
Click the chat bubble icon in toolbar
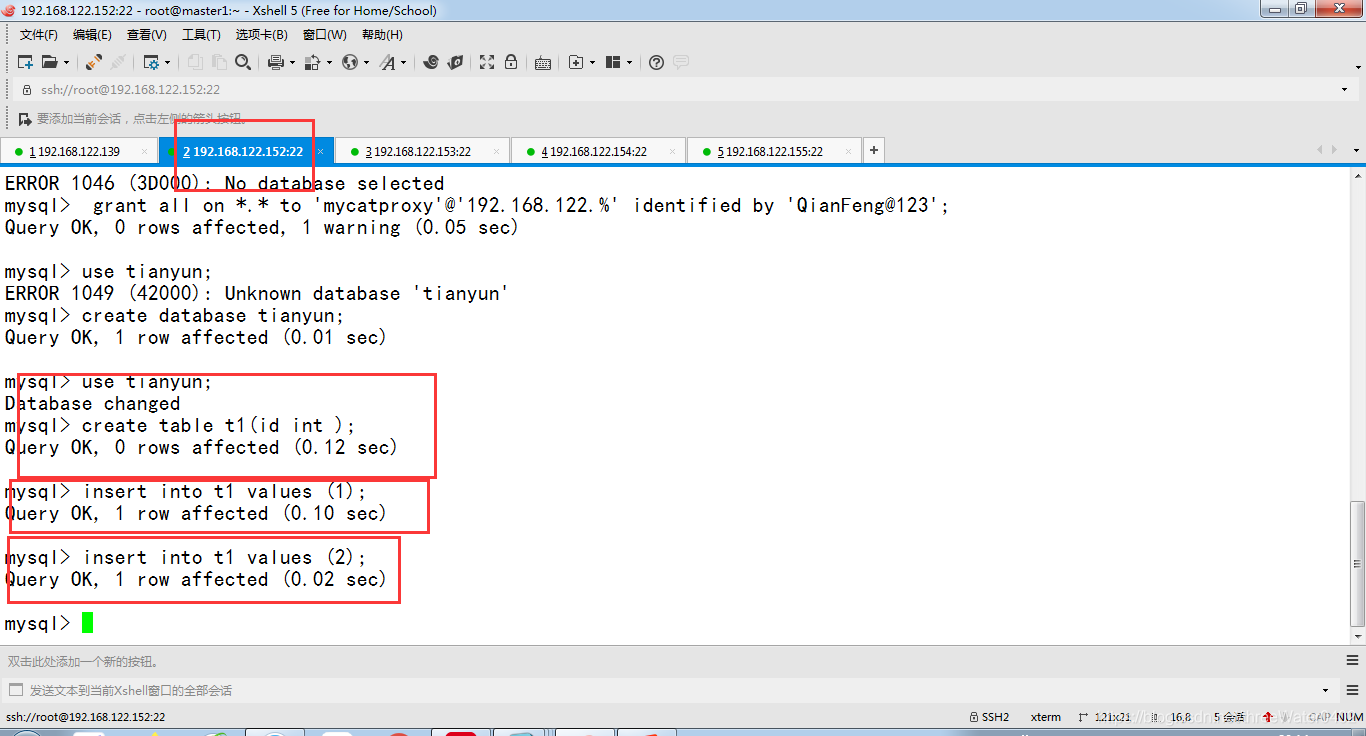point(681,62)
